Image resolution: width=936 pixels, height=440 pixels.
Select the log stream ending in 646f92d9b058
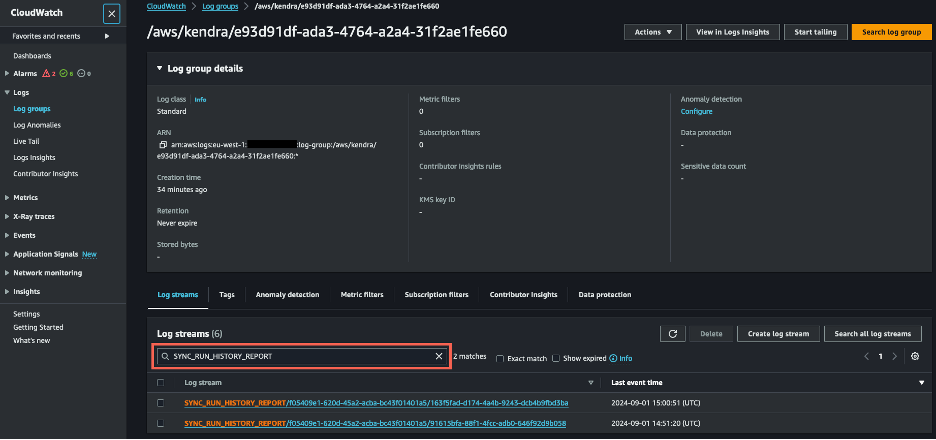click(160, 423)
